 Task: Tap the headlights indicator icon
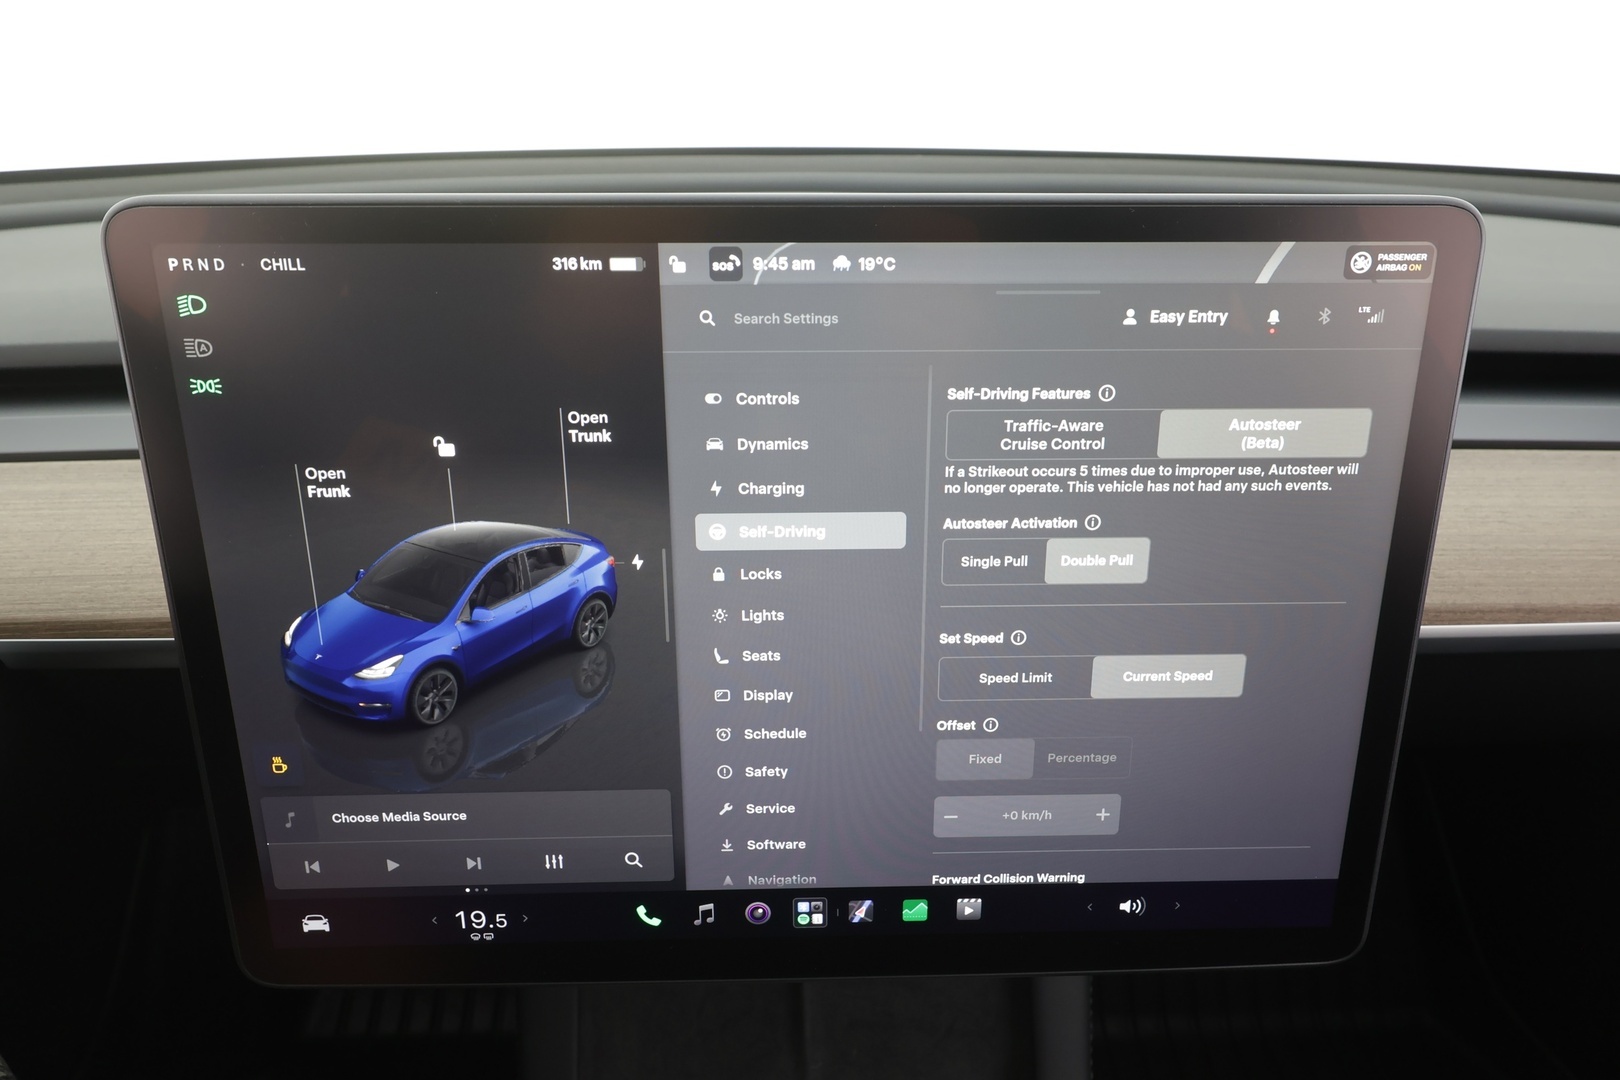(x=192, y=305)
